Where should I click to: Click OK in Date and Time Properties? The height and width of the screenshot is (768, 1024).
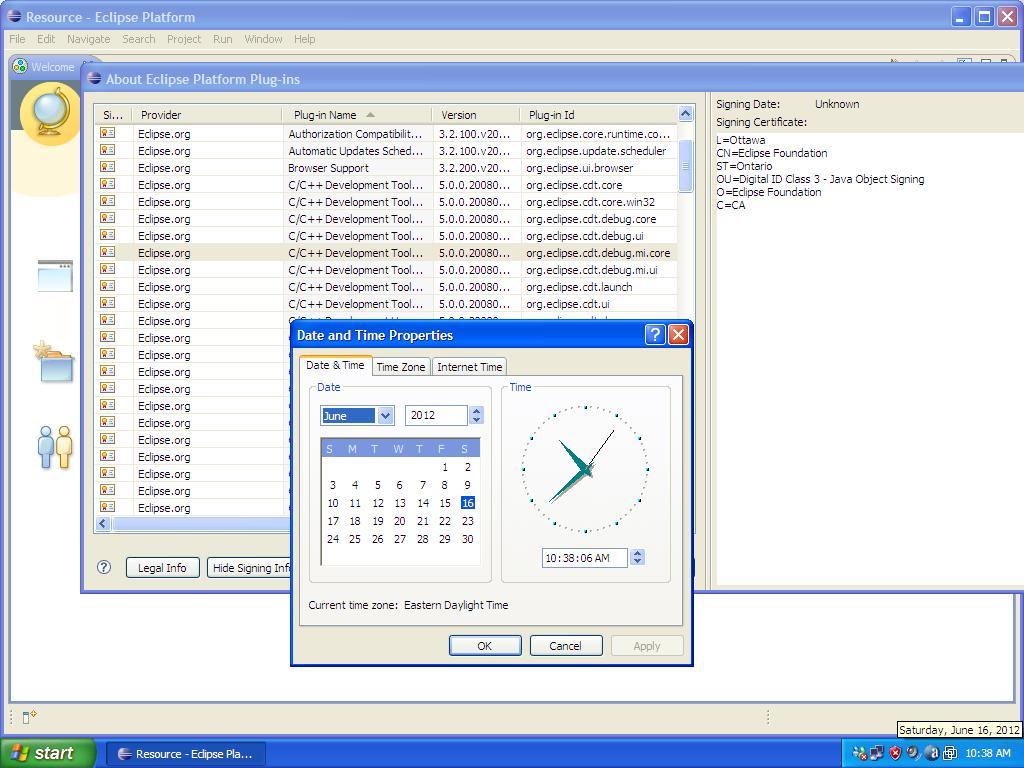coord(485,646)
